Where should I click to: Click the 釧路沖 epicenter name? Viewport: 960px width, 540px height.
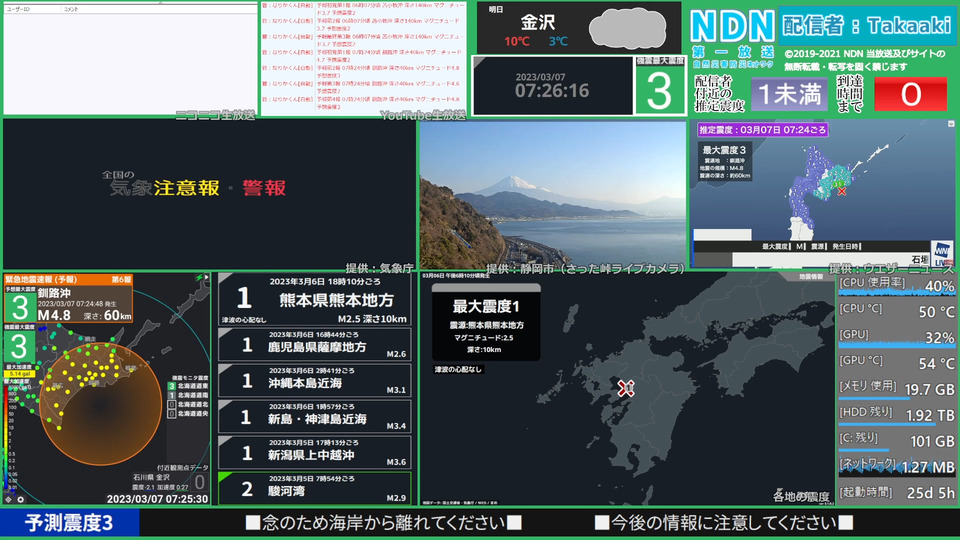(x=54, y=293)
